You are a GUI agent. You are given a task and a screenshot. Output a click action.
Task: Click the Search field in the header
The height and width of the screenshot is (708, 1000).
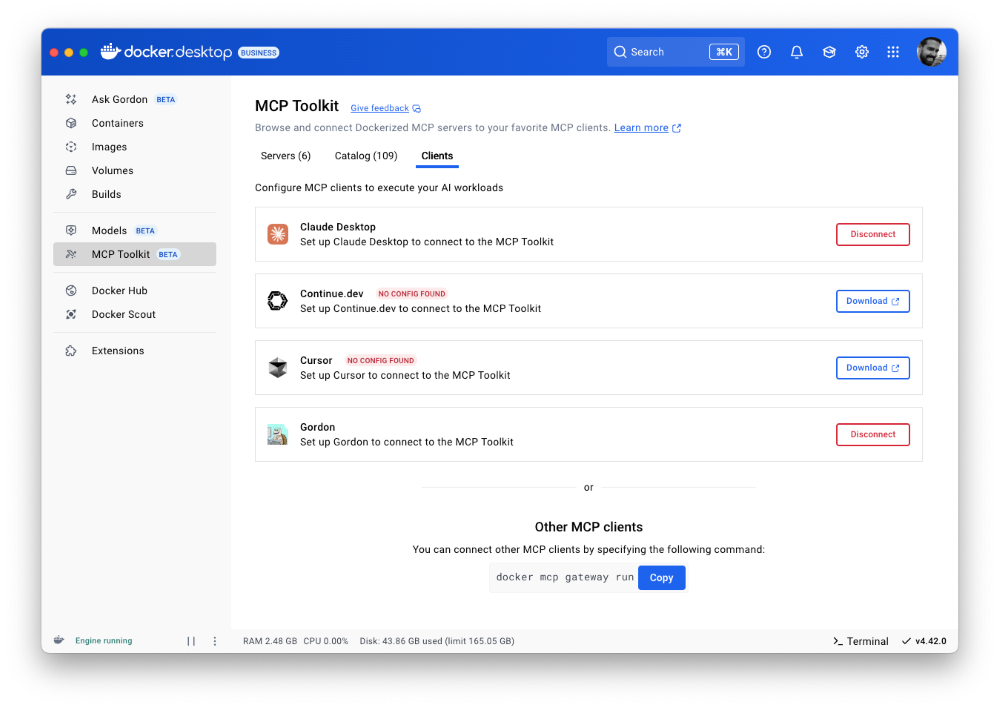pos(660,52)
